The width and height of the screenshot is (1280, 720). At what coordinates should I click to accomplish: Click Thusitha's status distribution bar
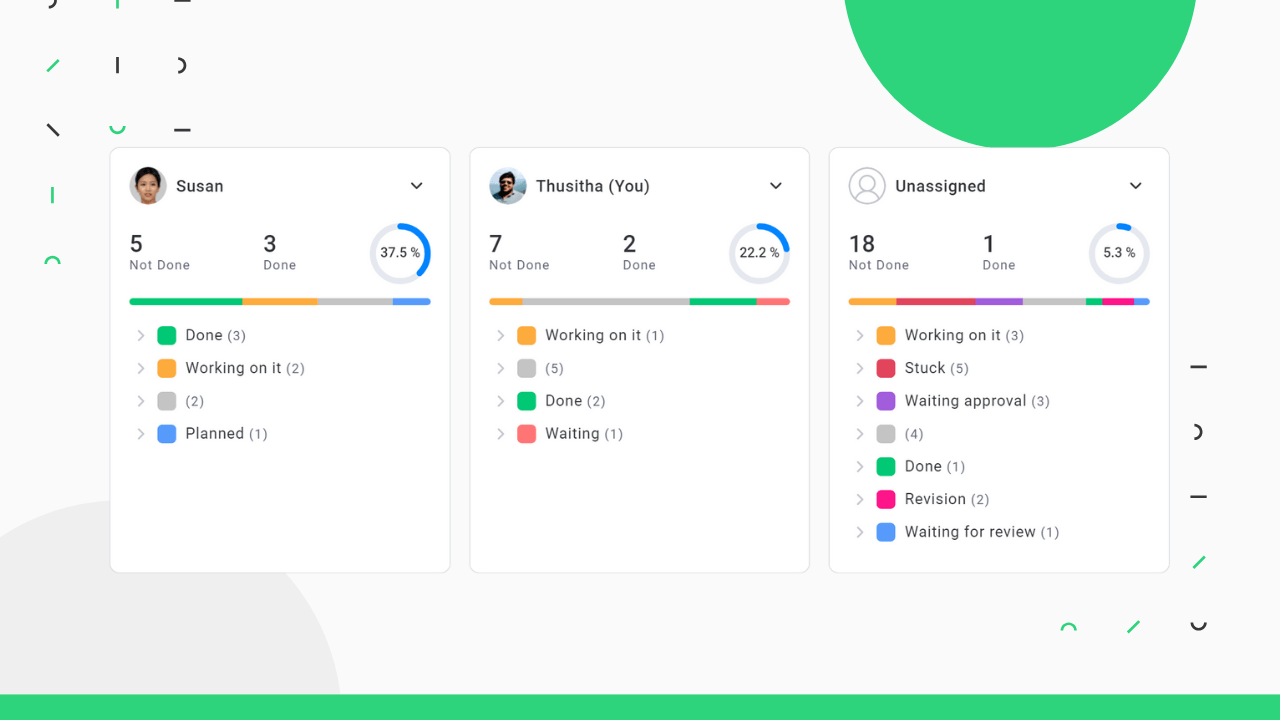(x=640, y=301)
